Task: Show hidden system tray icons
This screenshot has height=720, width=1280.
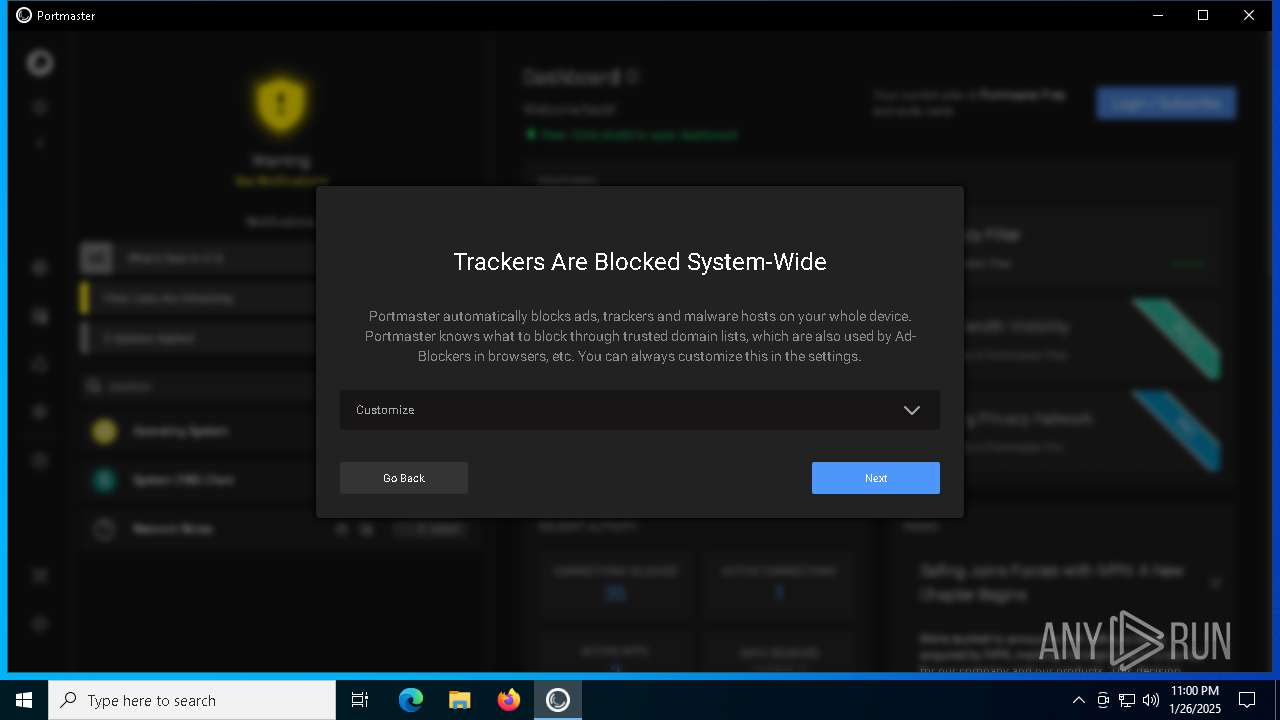Action: point(1078,700)
